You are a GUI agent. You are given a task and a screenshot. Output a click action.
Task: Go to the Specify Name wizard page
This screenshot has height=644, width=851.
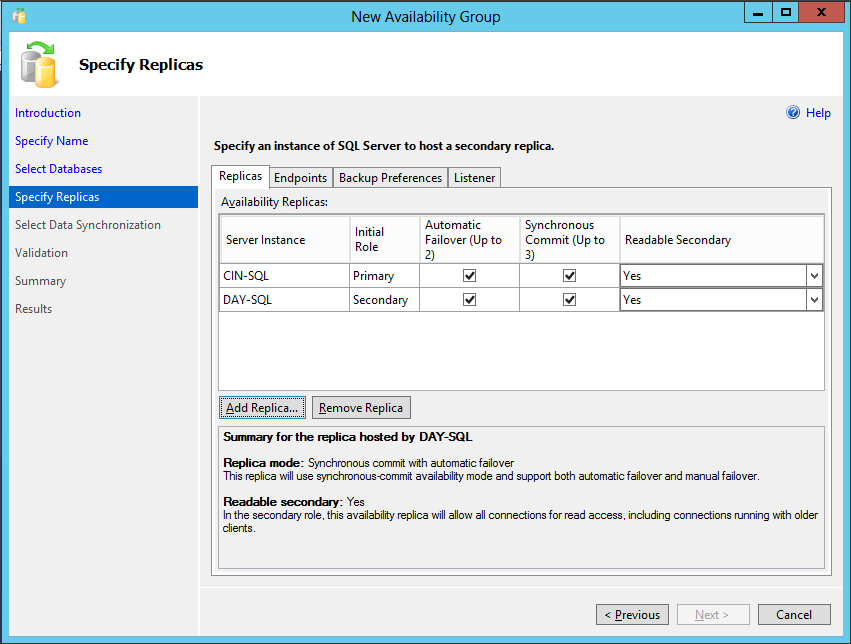(x=52, y=141)
